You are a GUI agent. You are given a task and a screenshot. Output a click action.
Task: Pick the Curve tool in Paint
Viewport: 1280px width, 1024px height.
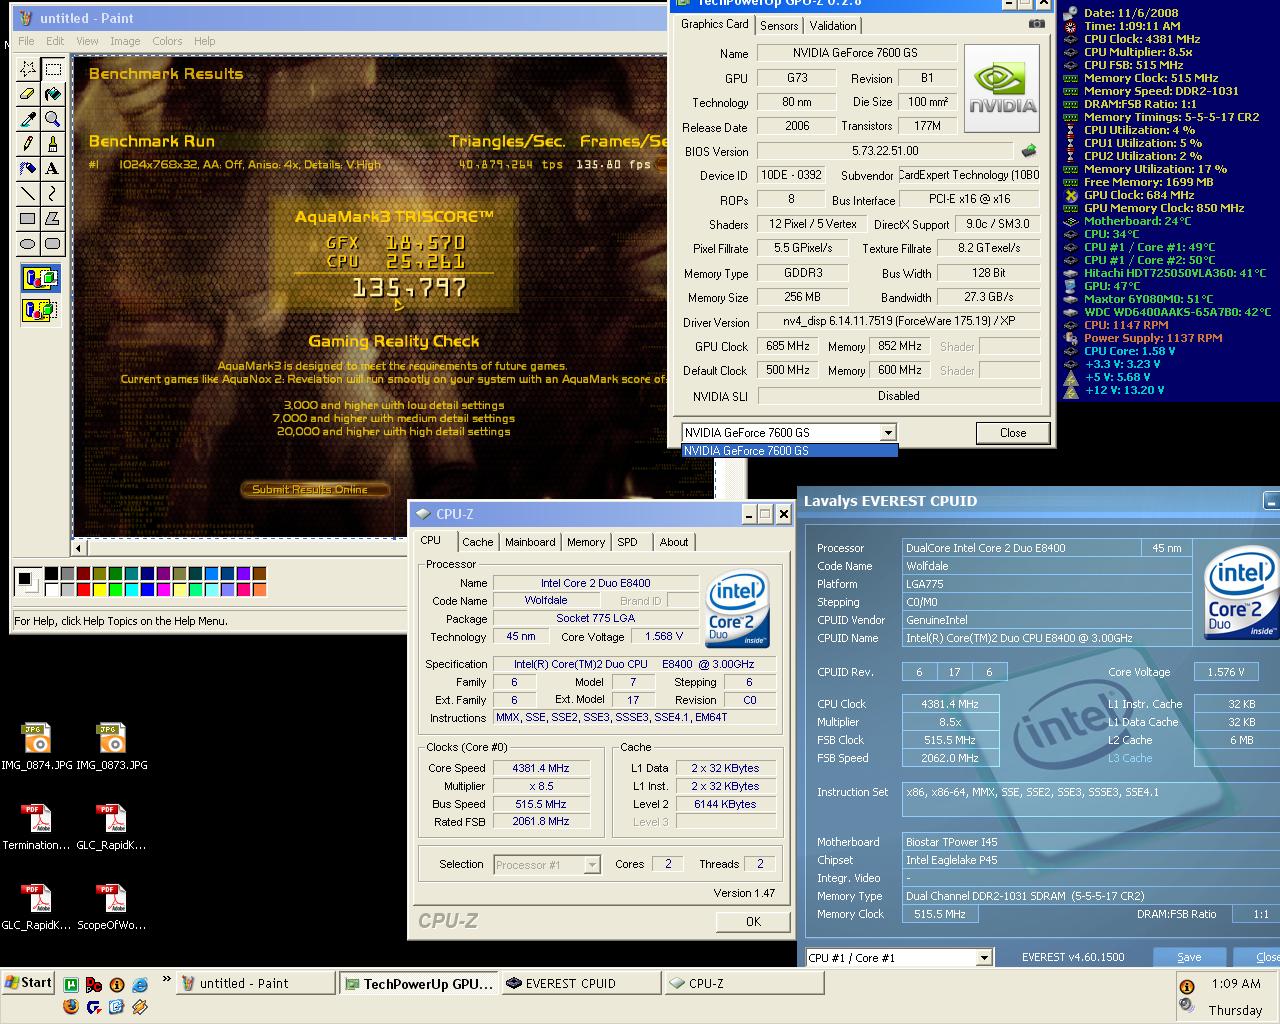pyautogui.click(x=53, y=194)
